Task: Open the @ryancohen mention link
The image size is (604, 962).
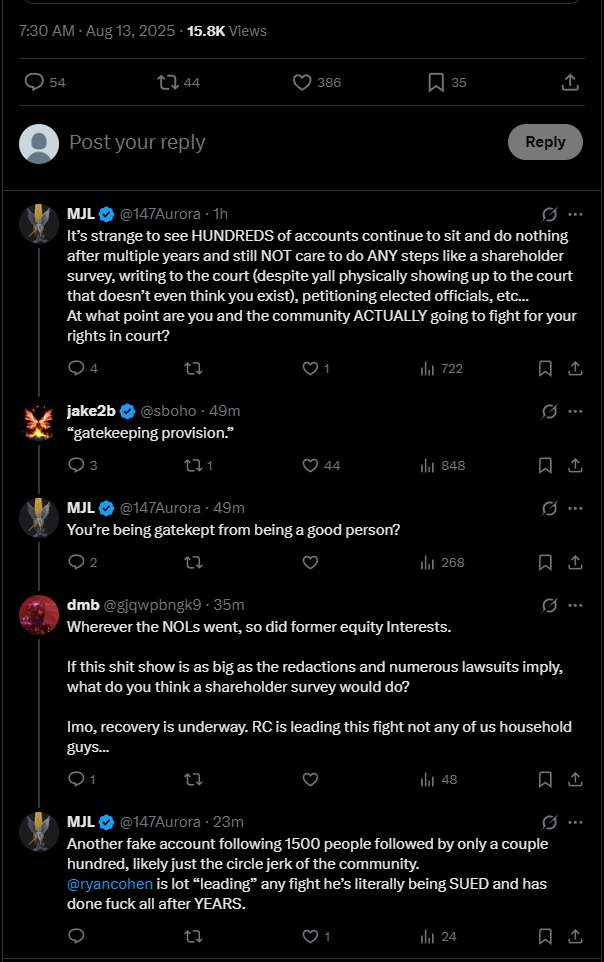Action: click(109, 884)
